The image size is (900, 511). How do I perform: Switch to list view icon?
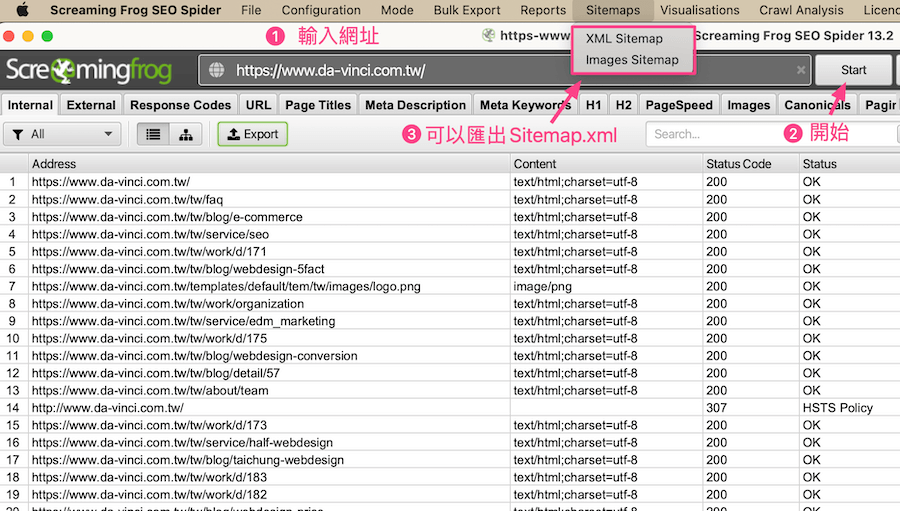point(153,134)
